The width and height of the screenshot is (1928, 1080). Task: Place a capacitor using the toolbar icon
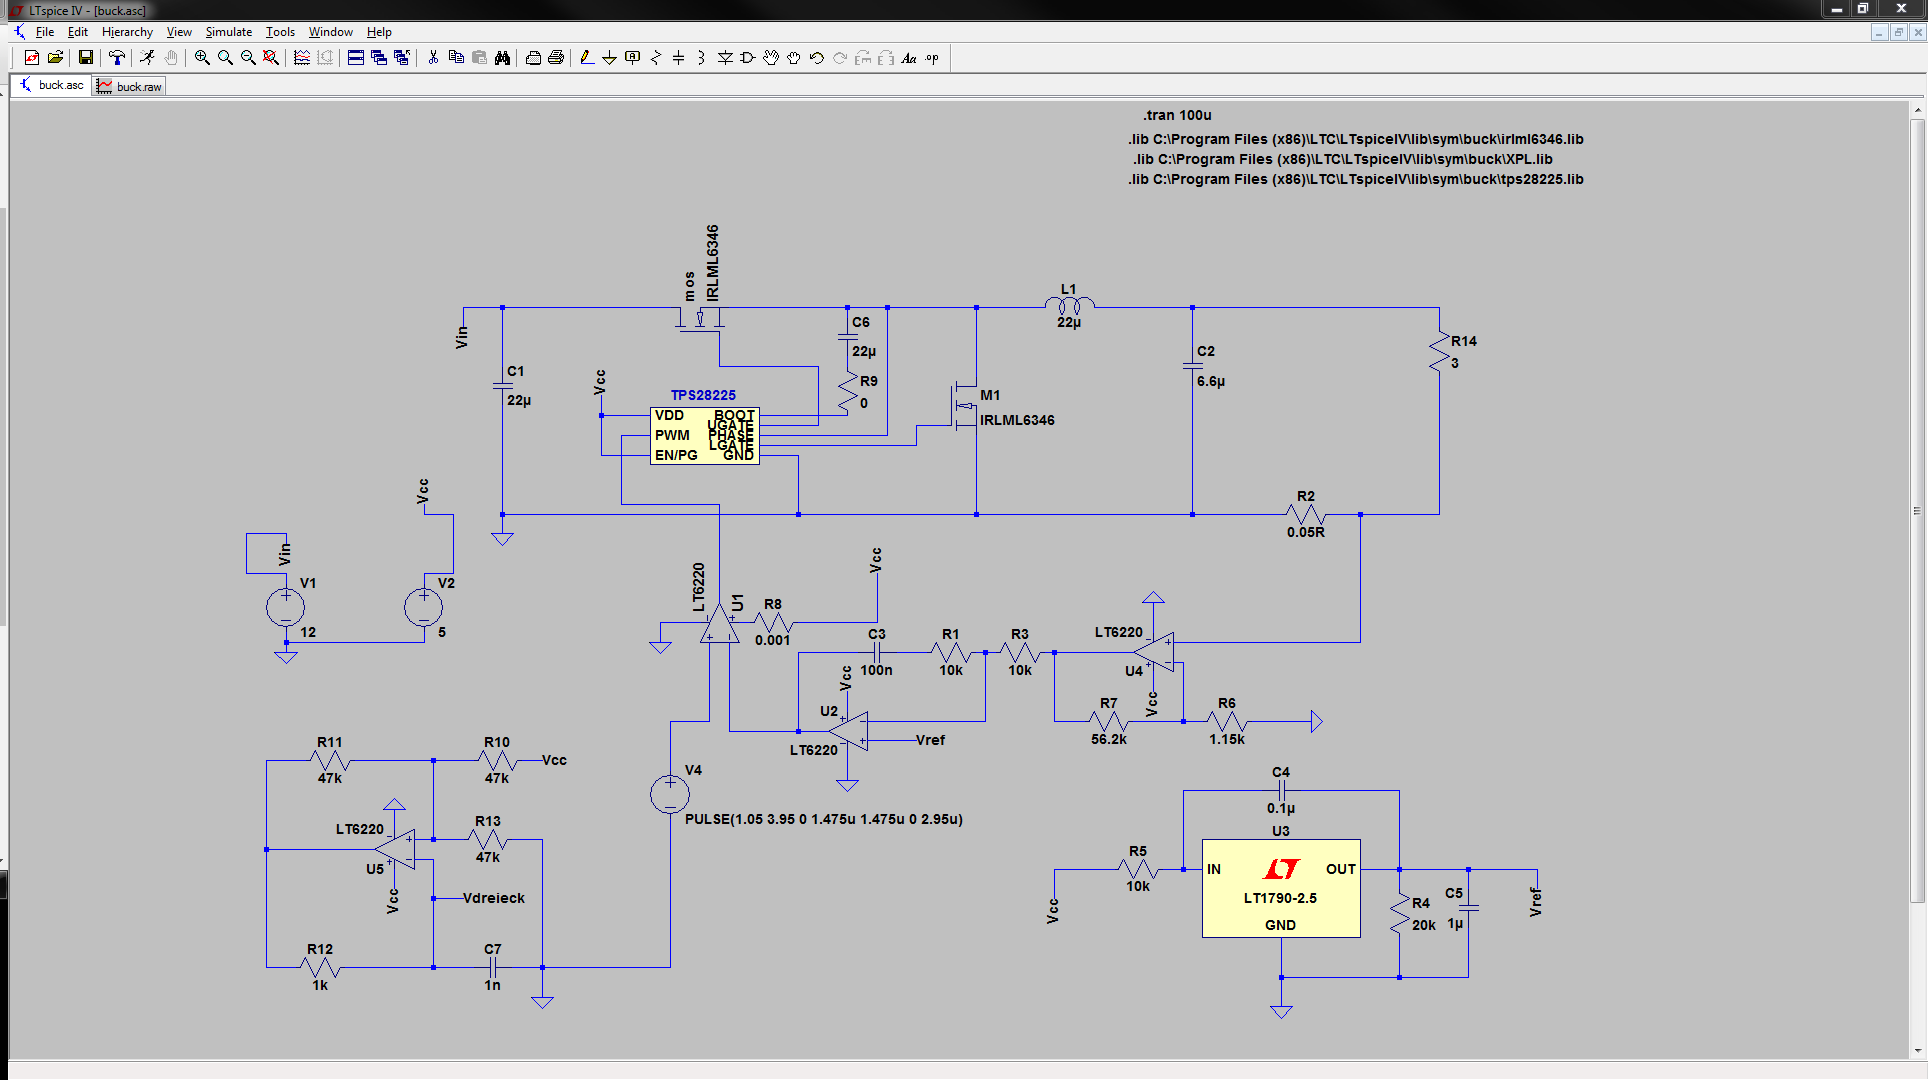click(x=679, y=58)
